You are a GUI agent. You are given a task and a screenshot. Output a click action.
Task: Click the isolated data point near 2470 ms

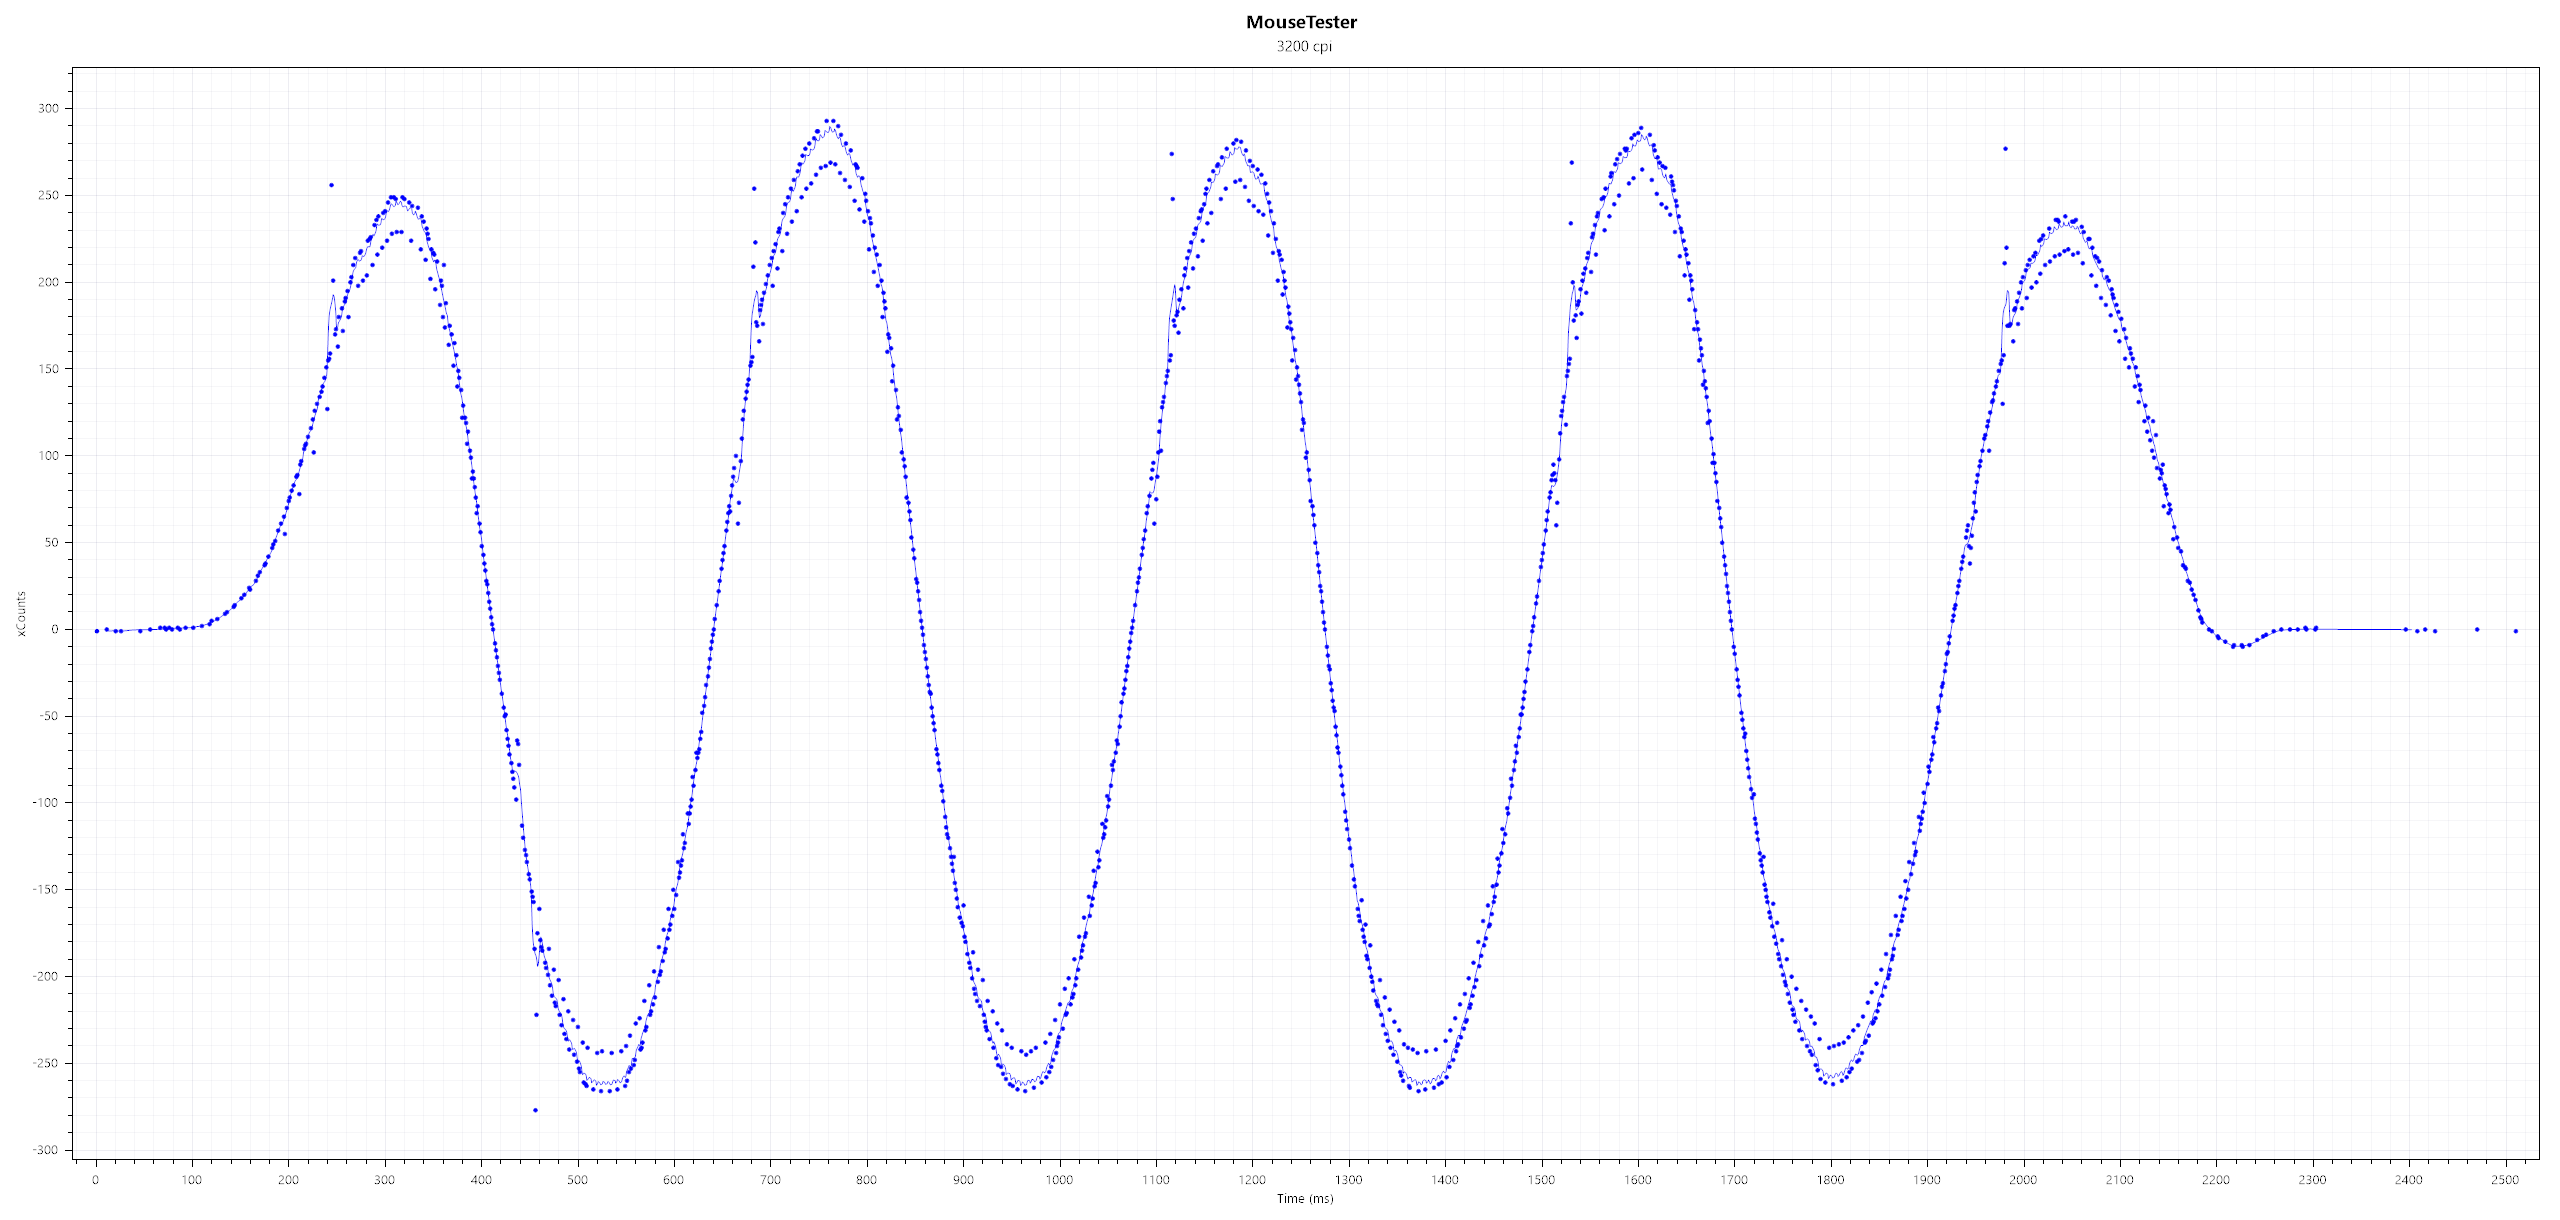pos(2477,630)
